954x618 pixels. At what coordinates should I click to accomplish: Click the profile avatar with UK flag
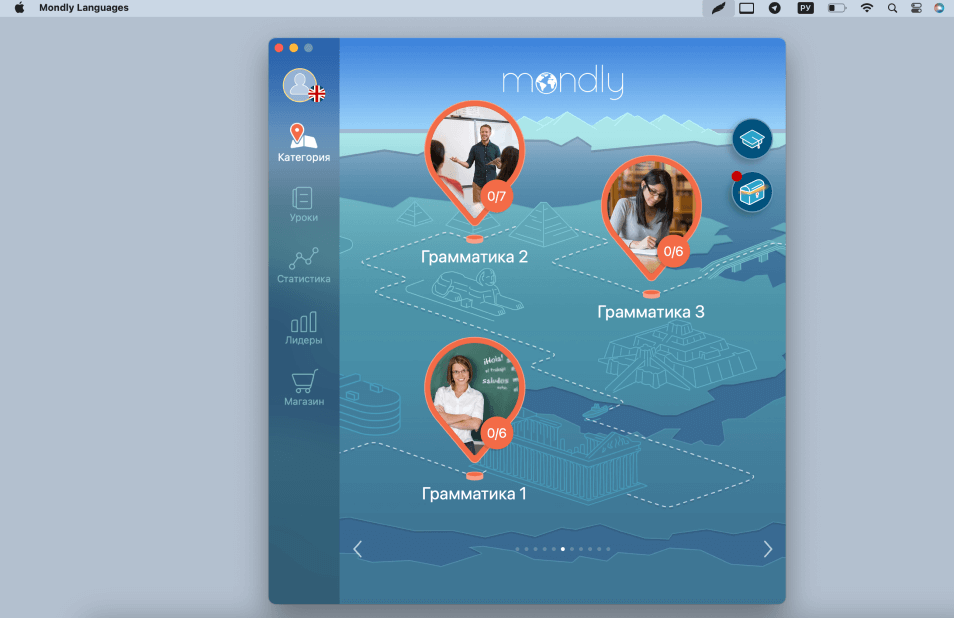coord(301,86)
